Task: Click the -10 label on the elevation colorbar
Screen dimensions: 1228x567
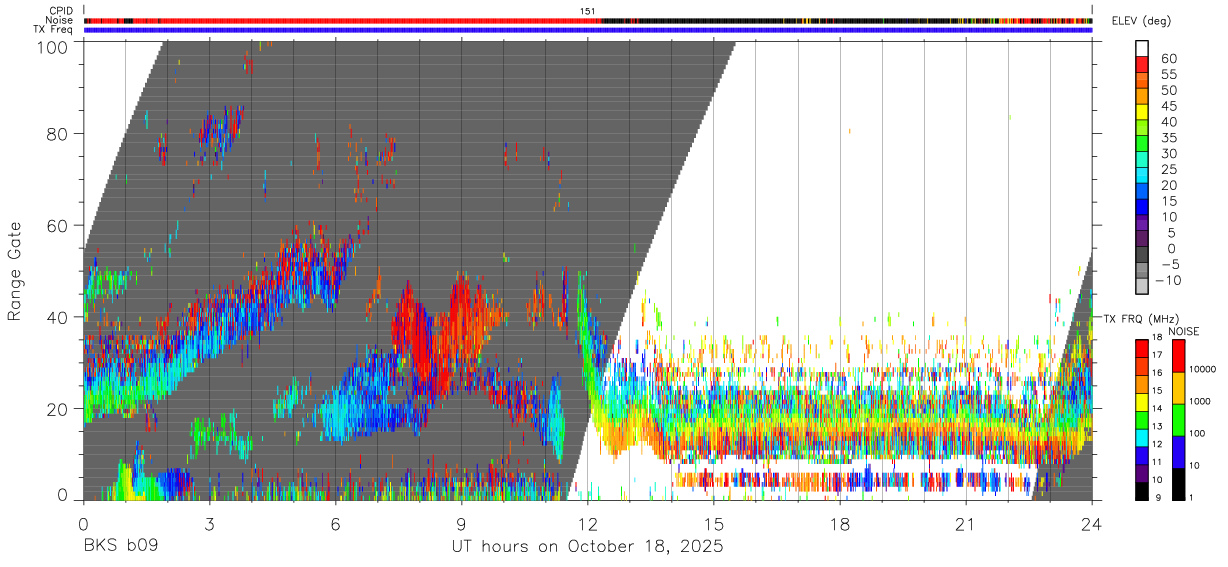Action: point(1167,280)
